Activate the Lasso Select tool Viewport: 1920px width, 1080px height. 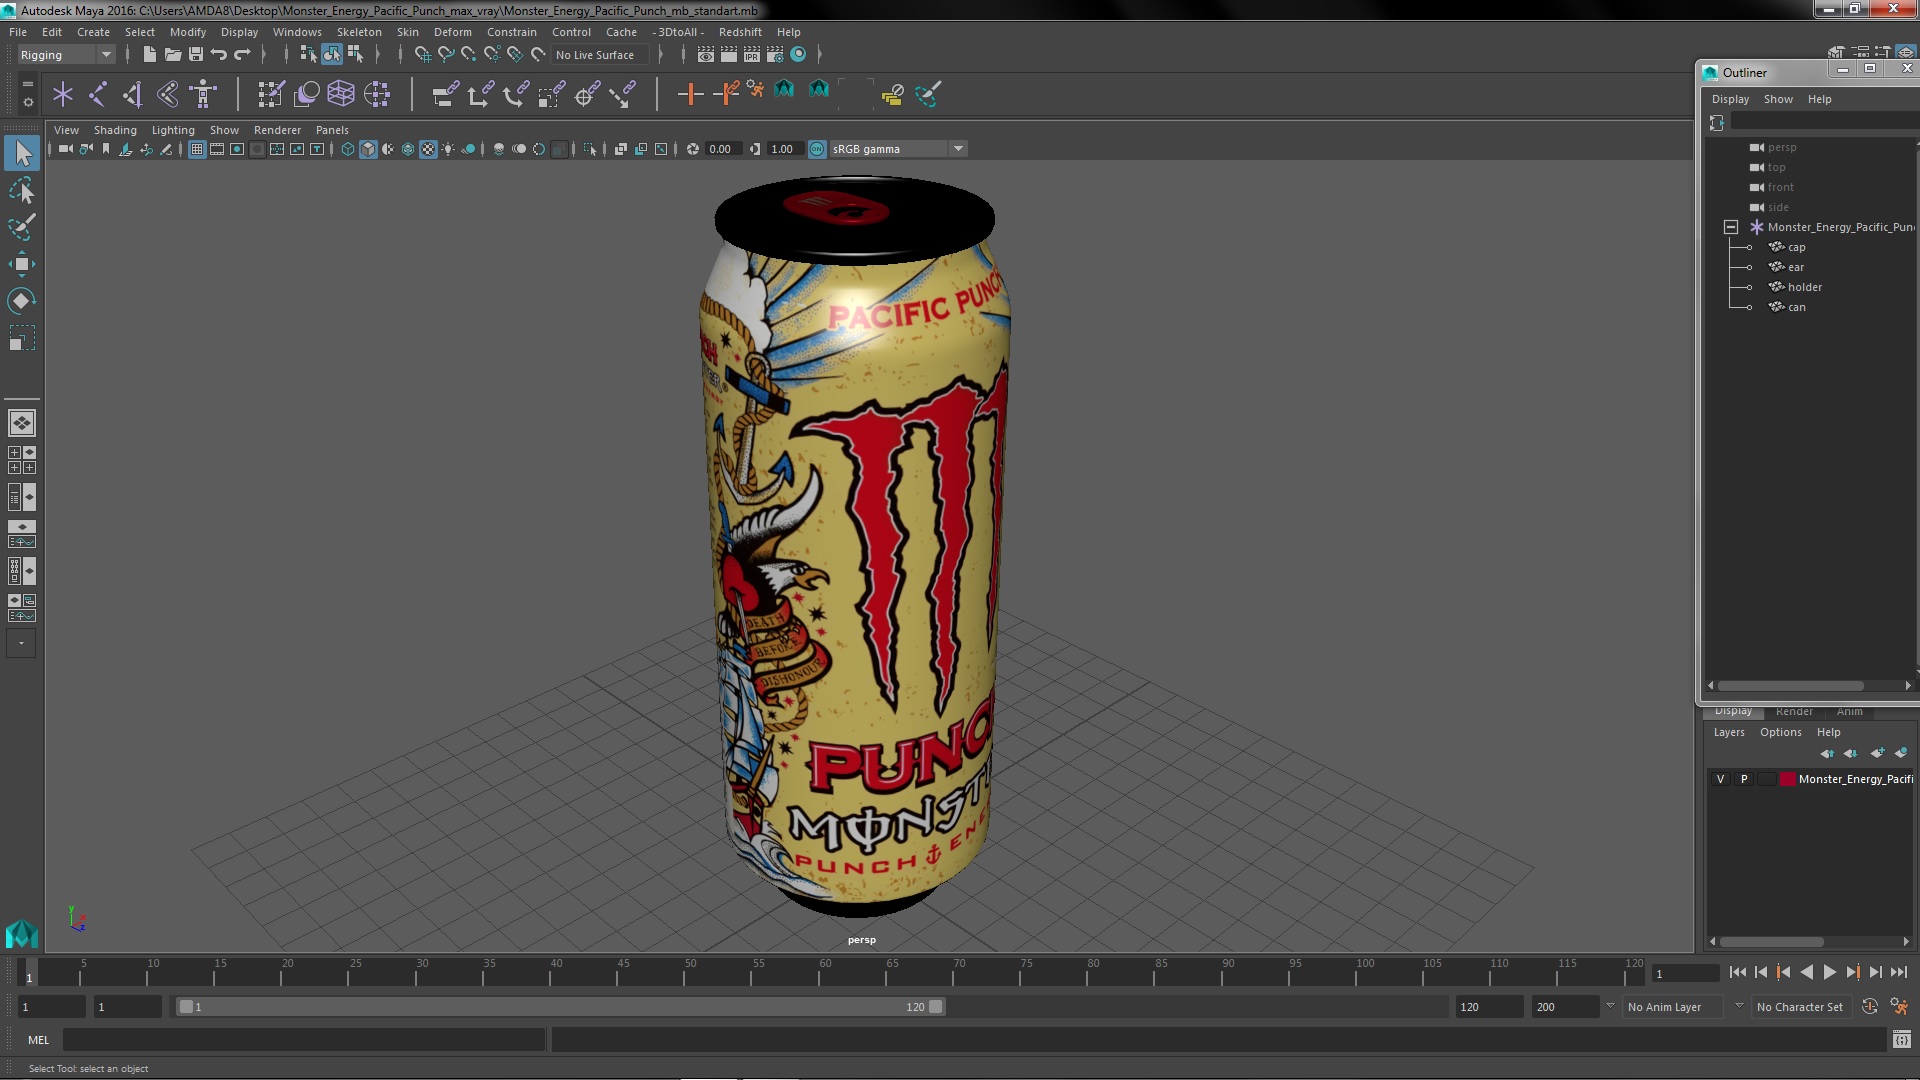pos(22,190)
